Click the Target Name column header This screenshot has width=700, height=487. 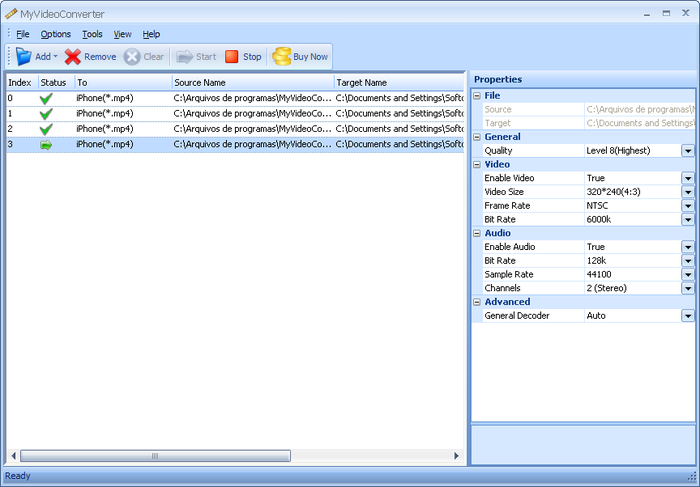400,83
